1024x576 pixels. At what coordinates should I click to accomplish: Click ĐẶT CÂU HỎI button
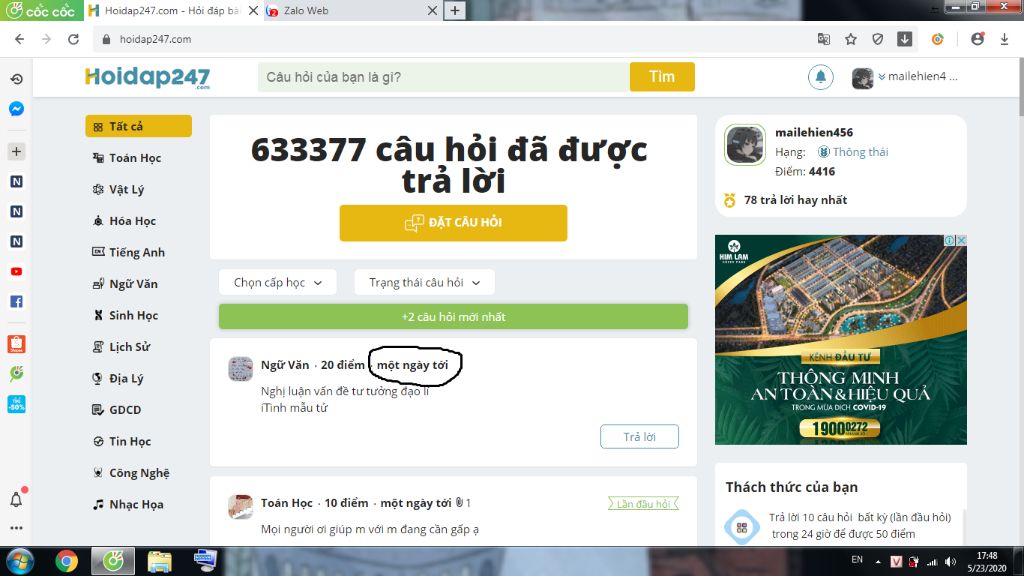[x=453, y=223]
